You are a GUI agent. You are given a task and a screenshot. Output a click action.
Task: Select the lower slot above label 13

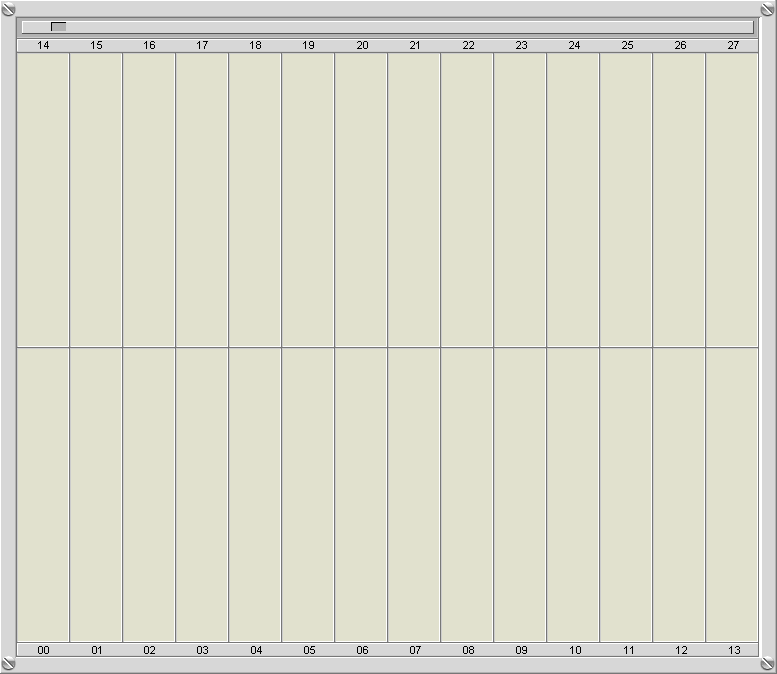[732, 495]
